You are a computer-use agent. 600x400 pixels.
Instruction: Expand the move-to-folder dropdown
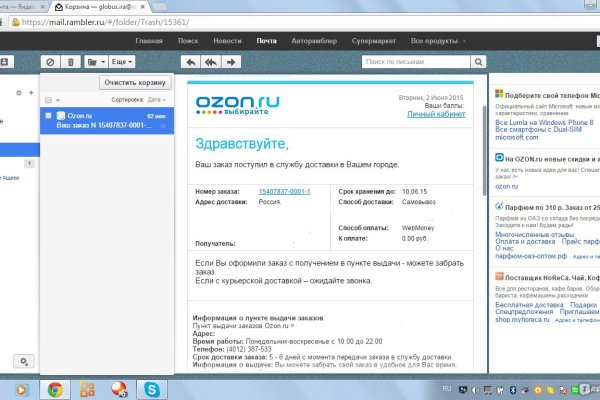click(x=97, y=62)
